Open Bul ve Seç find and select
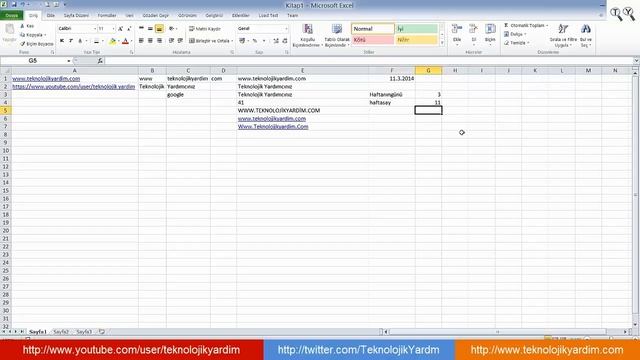 point(586,35)
